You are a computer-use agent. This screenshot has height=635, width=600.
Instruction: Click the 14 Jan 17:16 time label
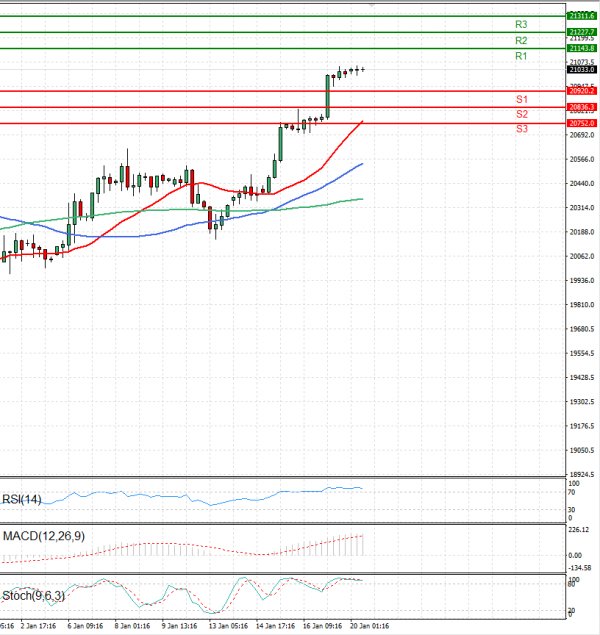[275, 626]
